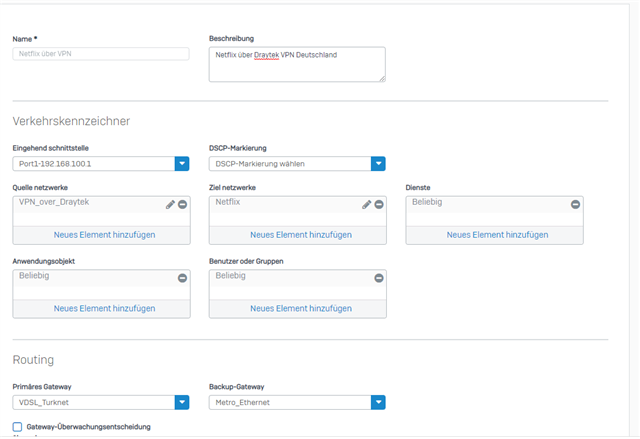Enable Gateway-Überwachungsentscheidung checkbox
640x439 pixels.
(x=18, y=427)
